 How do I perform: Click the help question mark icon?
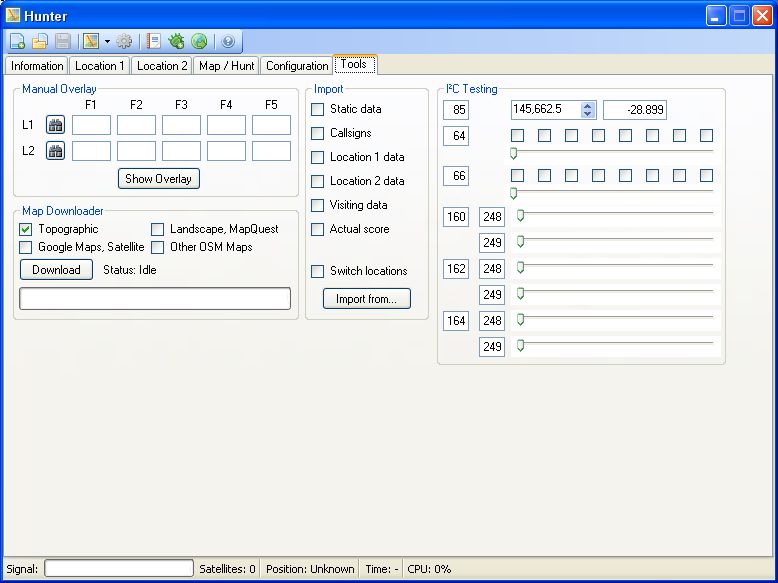pos(228,42)
